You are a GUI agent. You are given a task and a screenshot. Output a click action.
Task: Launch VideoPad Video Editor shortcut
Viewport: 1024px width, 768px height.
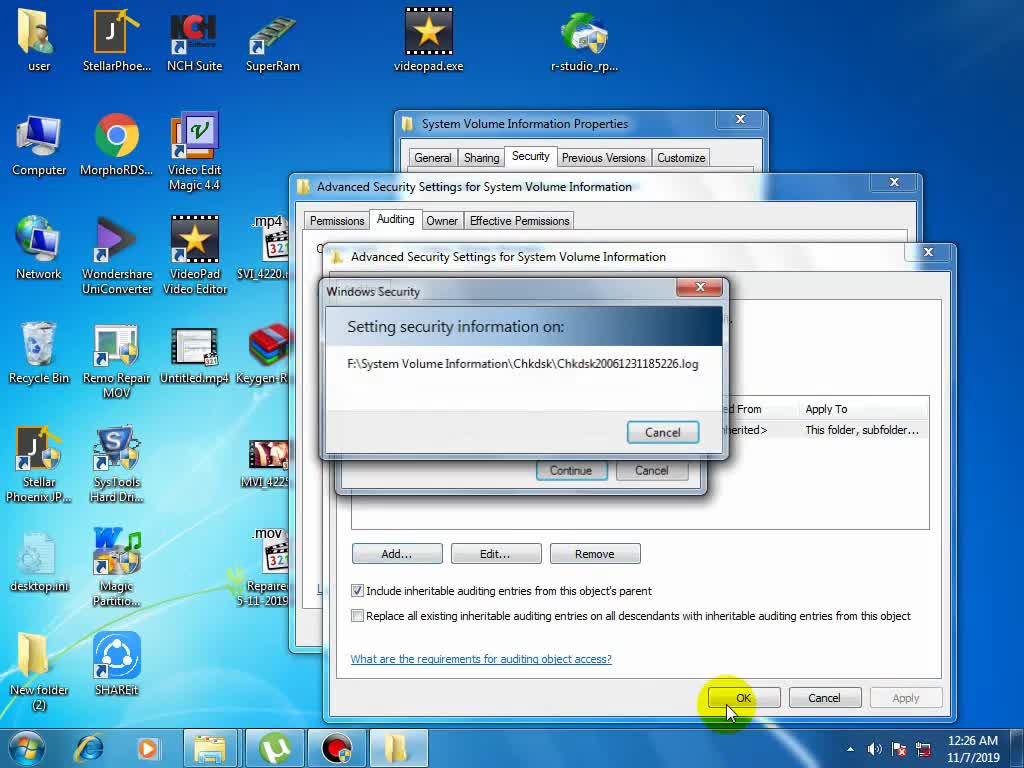195,256
